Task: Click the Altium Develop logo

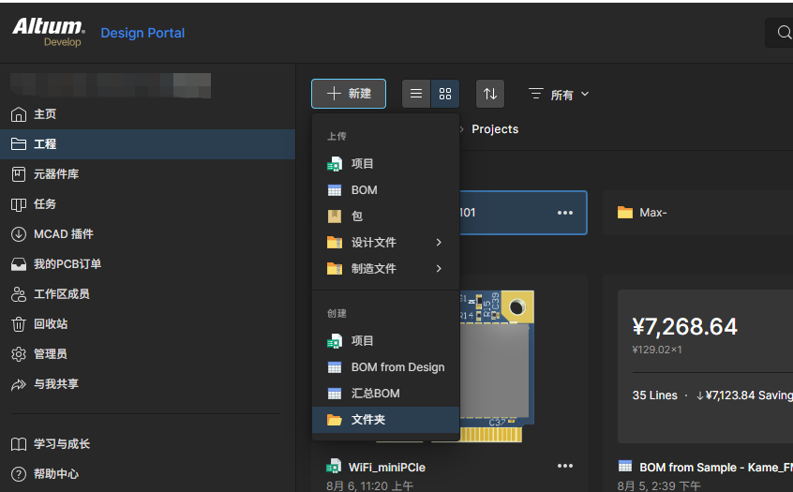Action: coord(49,32)
